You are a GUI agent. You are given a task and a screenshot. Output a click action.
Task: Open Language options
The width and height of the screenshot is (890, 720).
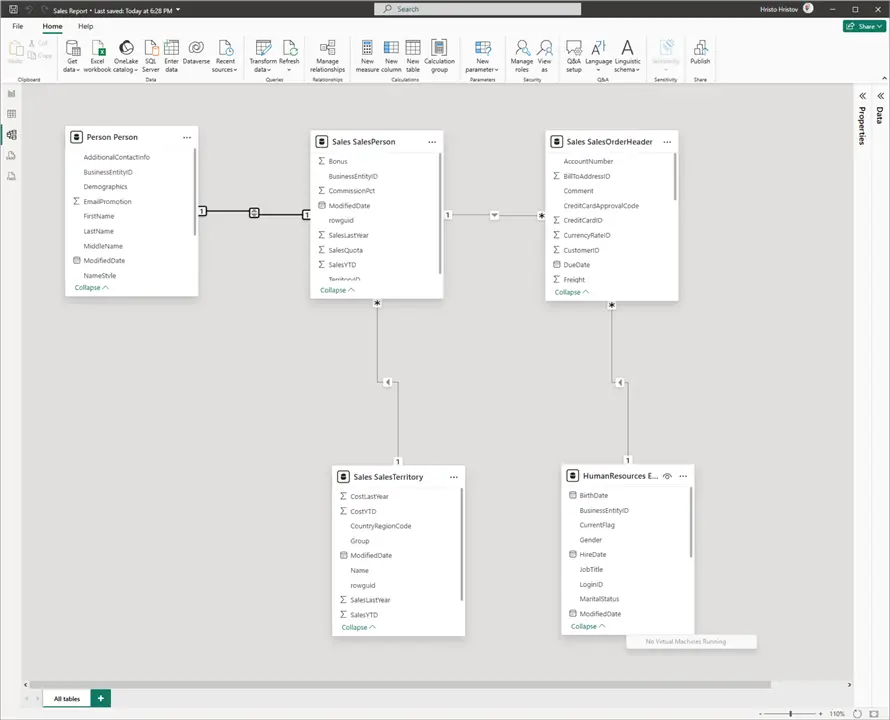[598, 56]
